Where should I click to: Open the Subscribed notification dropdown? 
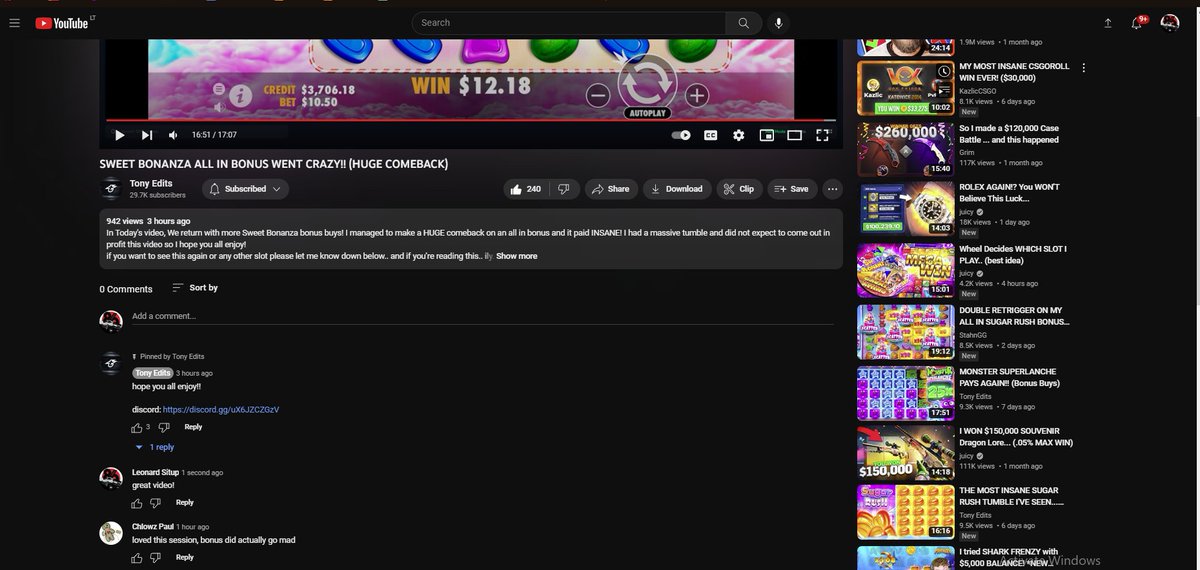(245, 189)
